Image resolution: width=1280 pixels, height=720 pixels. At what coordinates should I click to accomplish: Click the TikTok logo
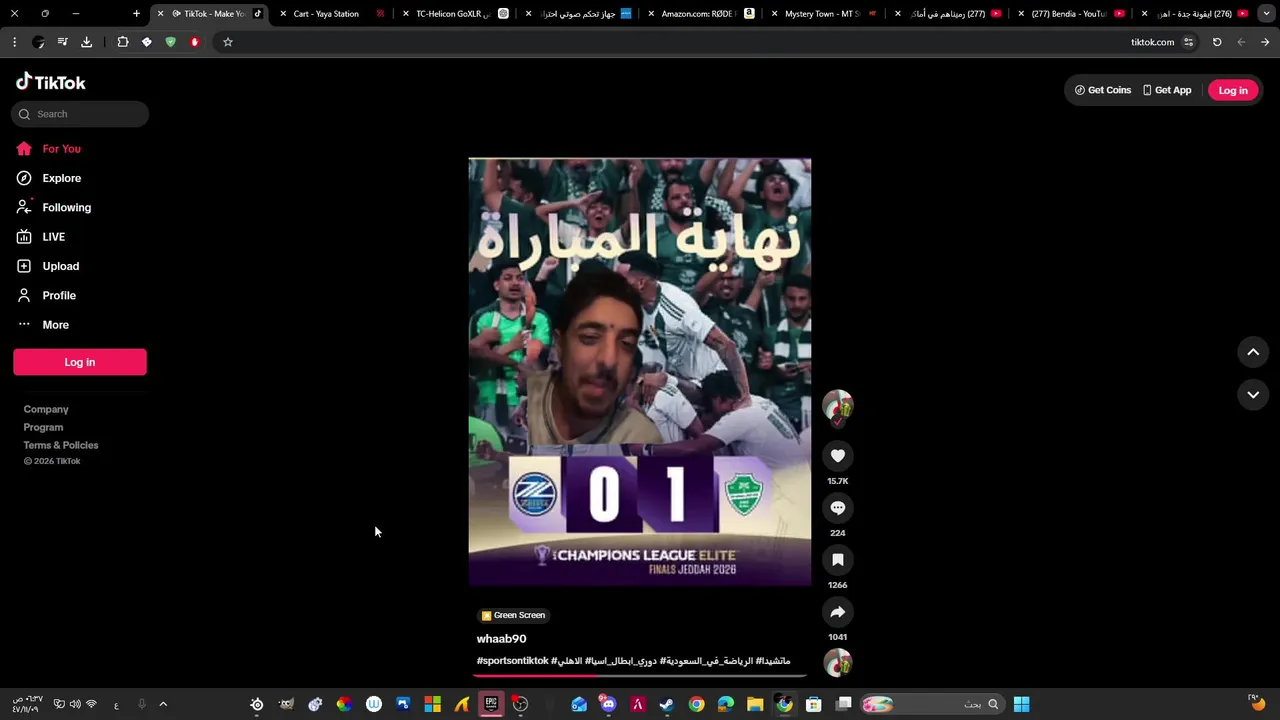coord(51,82)
